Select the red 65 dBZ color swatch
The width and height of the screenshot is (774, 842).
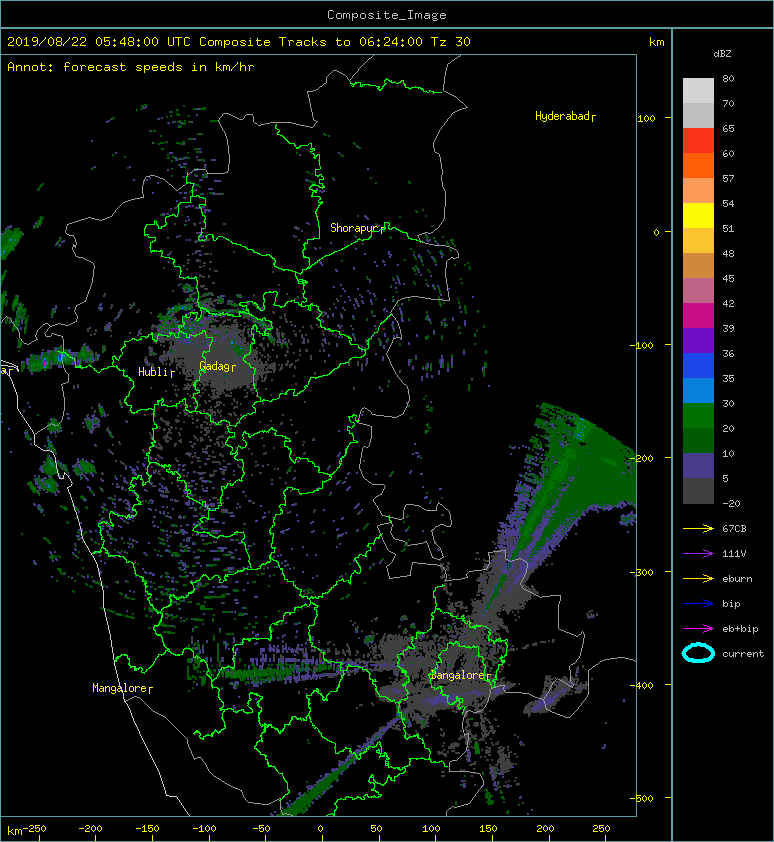click(x=698, y=141)
